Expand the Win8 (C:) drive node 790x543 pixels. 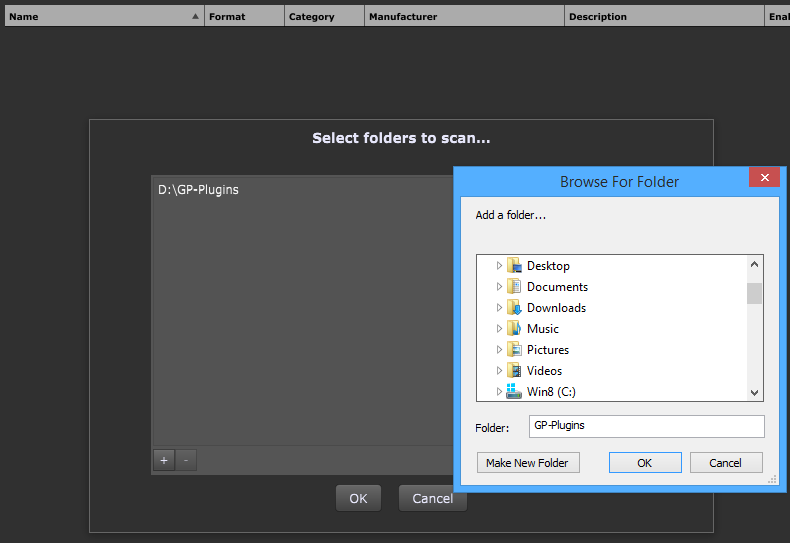coord(499,391)
